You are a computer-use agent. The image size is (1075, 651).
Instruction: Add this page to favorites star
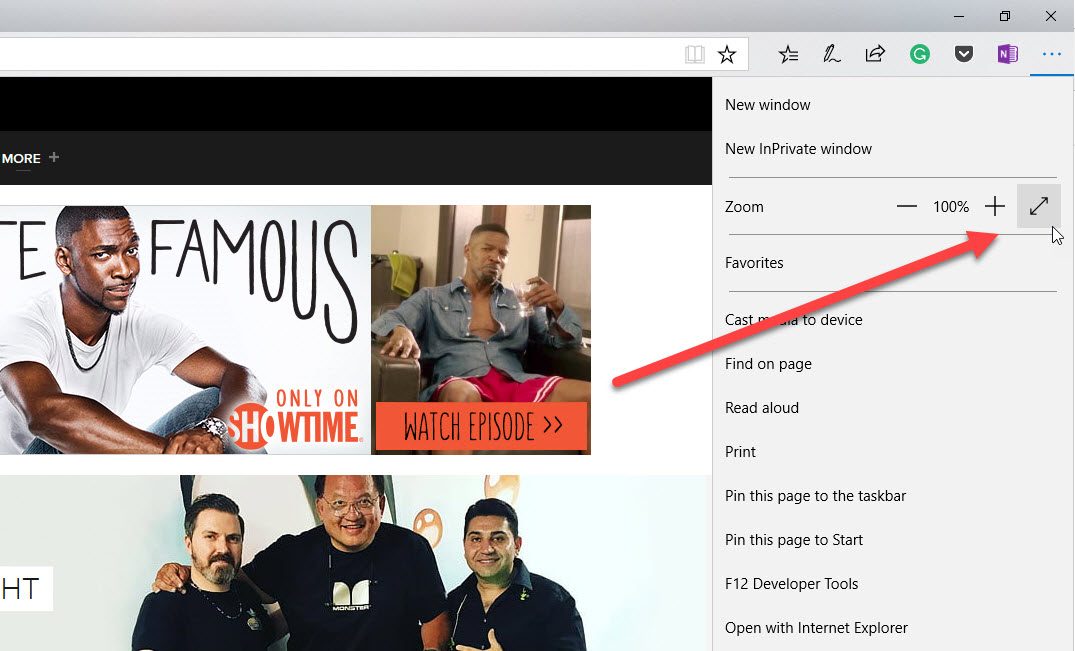[727, 54]
